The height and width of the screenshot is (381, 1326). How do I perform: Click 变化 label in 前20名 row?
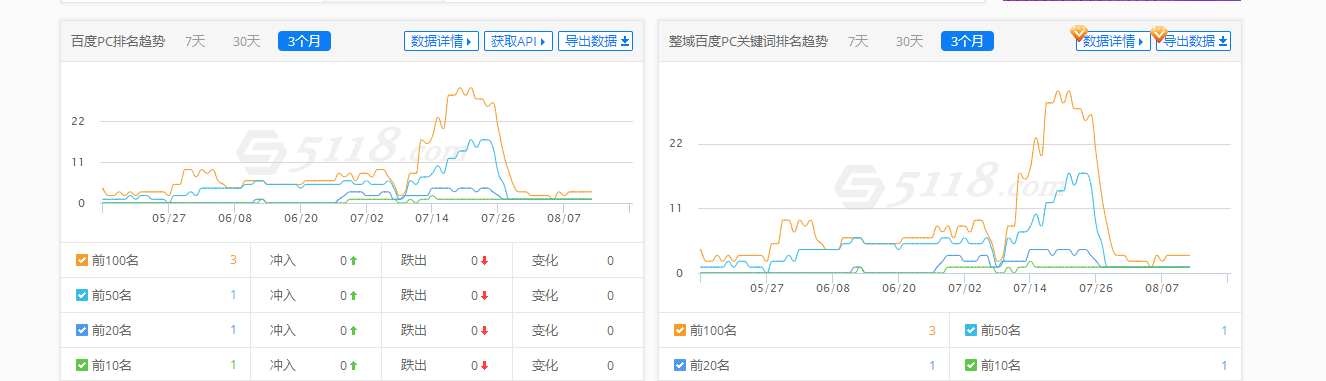pyautogui.click(x=545, y=330)
